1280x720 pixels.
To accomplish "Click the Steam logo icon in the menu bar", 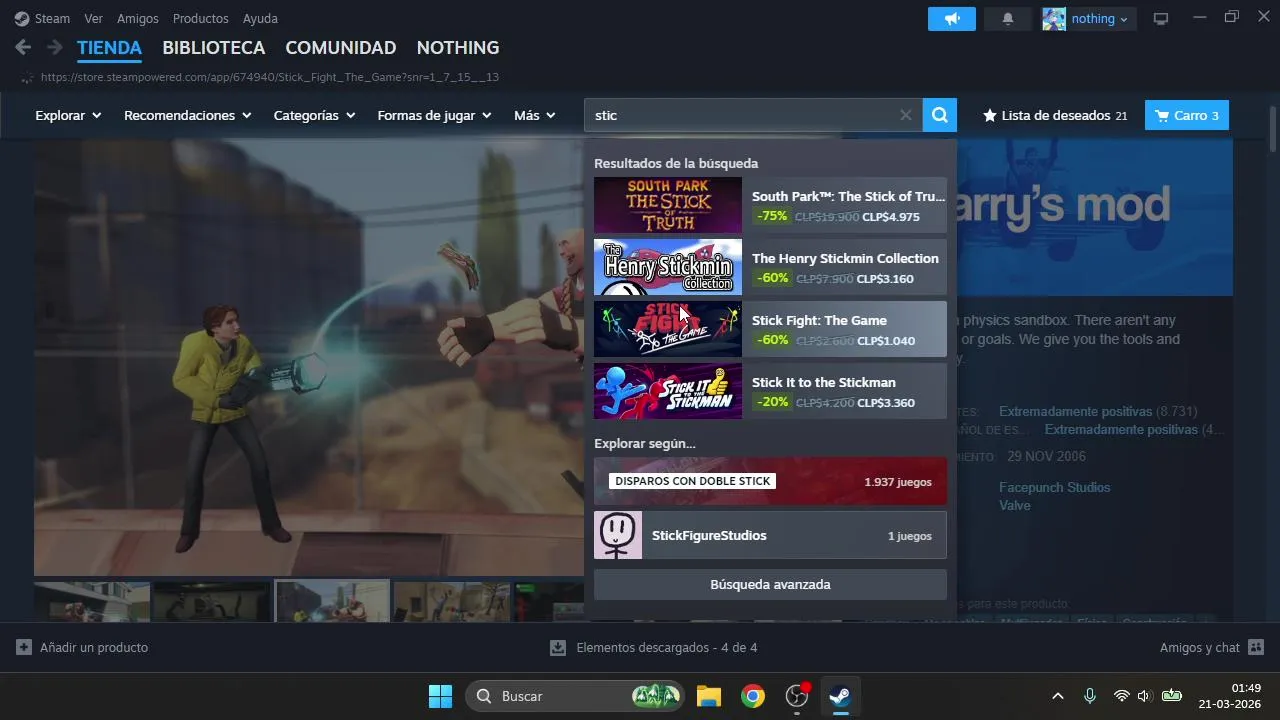I will tap(22, 18).
